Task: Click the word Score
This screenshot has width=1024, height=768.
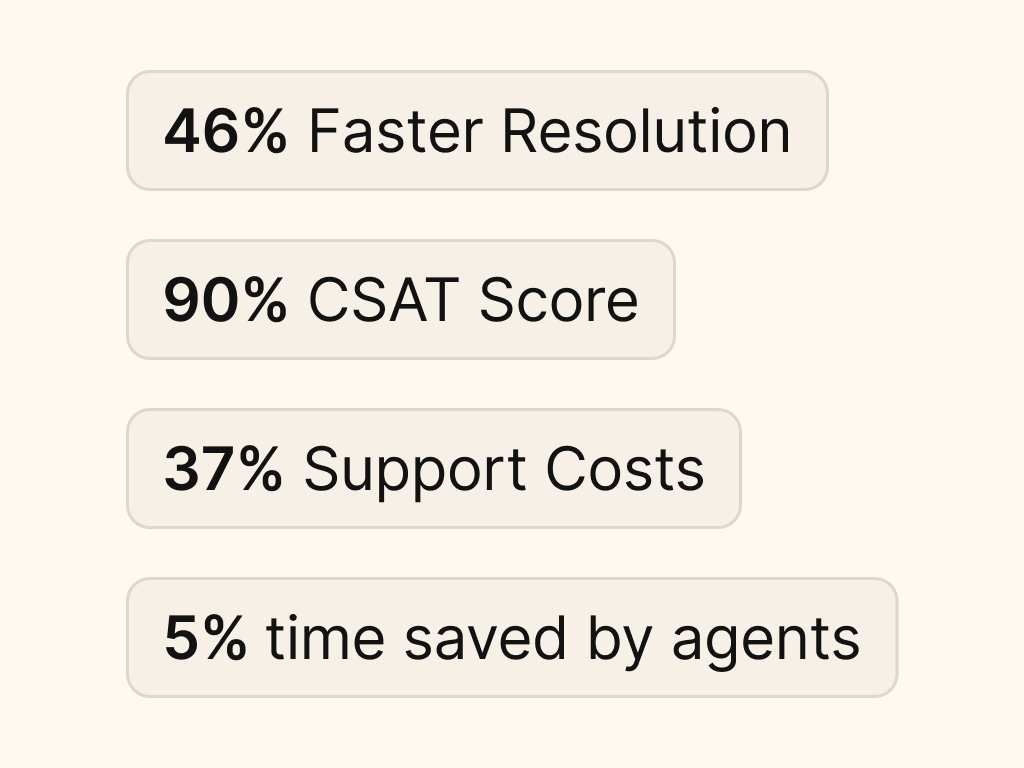Action: coord(558,300)
